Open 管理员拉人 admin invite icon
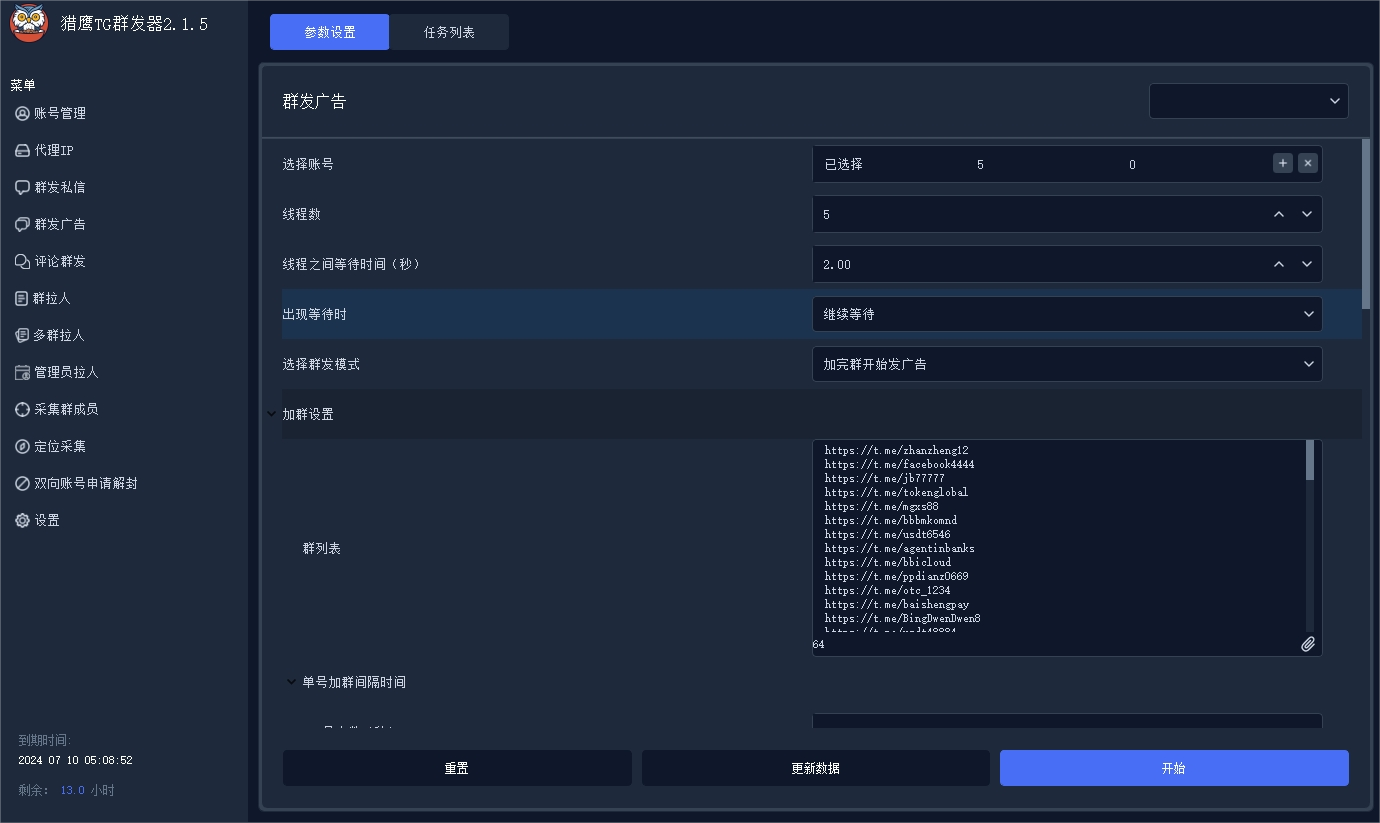Image resolution: width=1380 pixels, height=823 pixels. (x=22, y=372)
